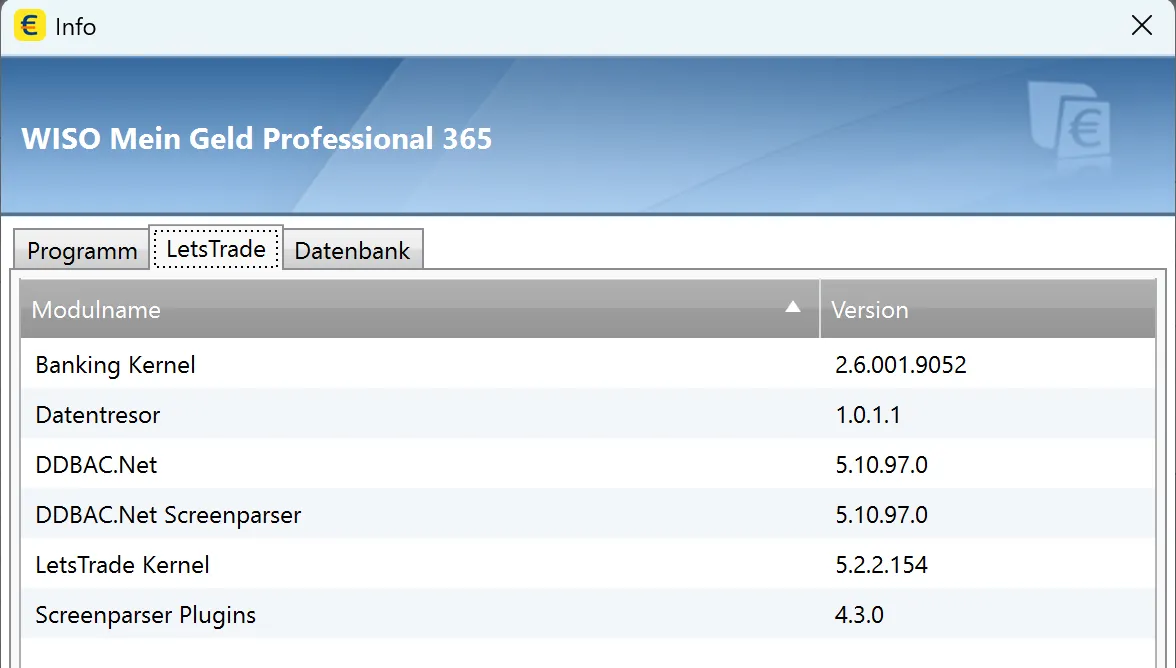1176x668 pixels.
Task: Select the 5.2.2.154 version cell
Action: (x=881, y=565)
